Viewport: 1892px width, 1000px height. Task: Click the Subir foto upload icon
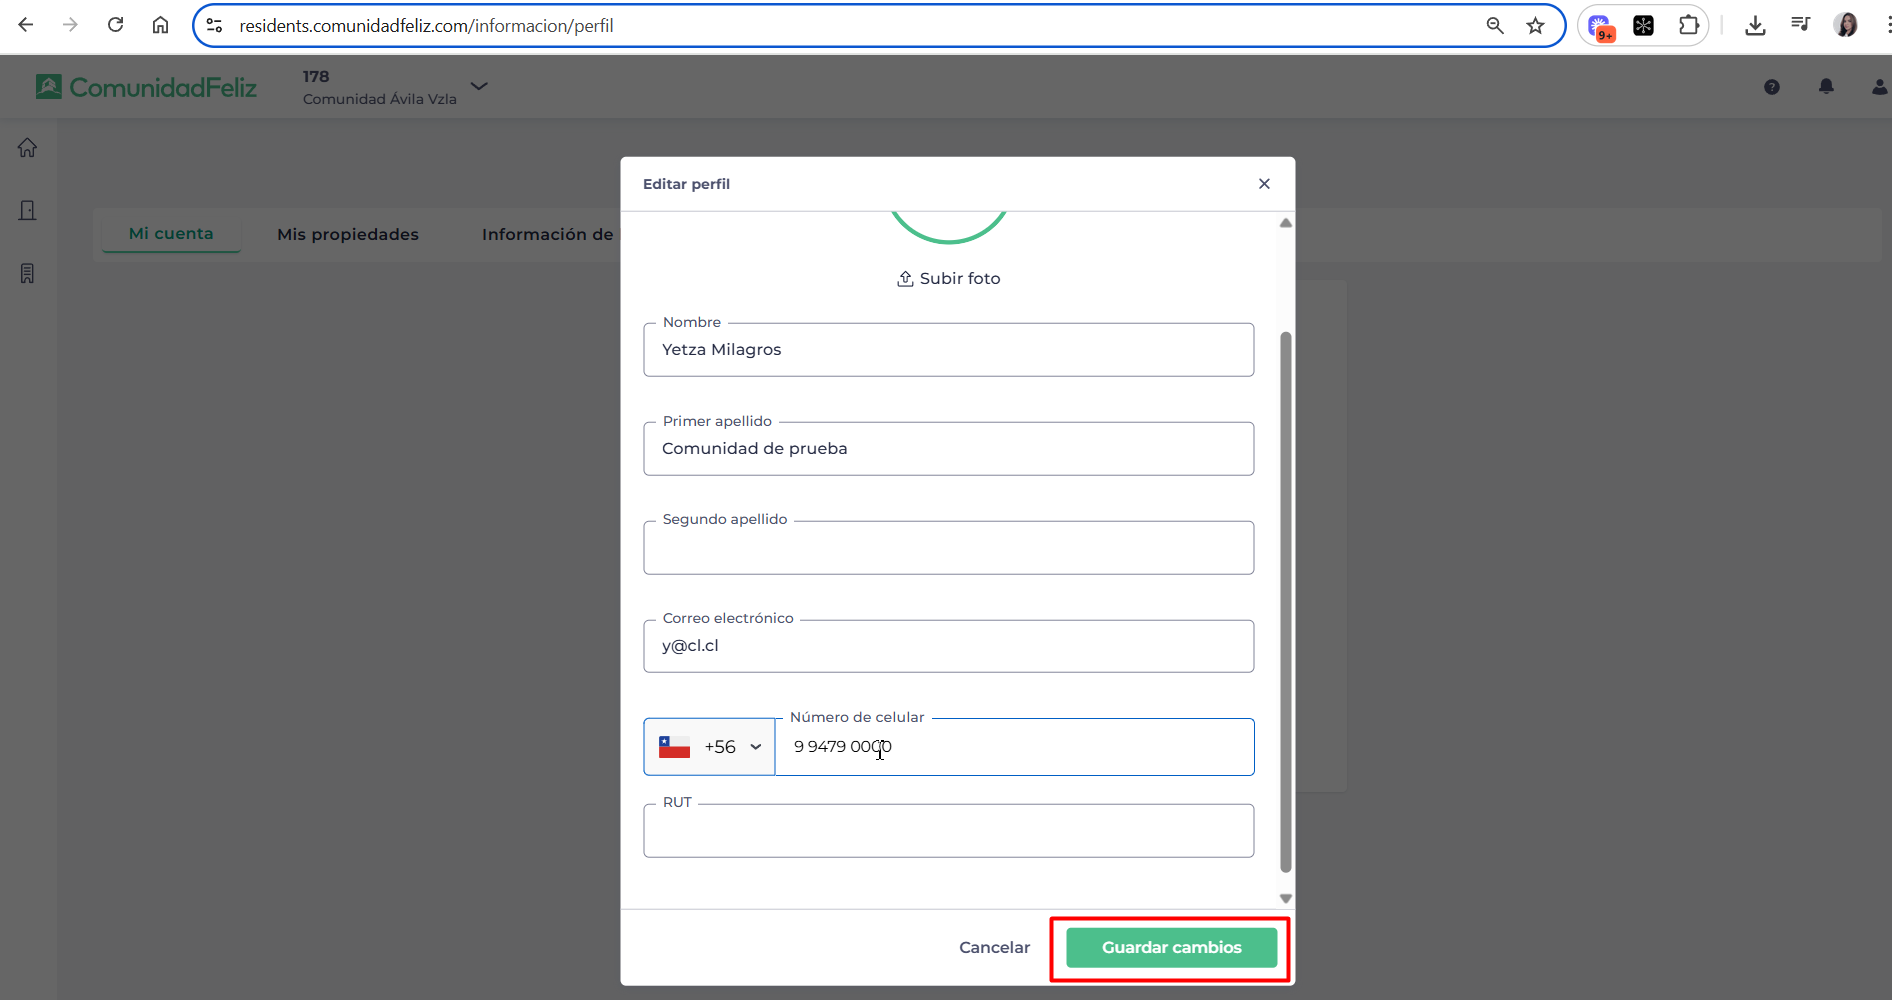pyautogui.click(x=904, y=279)
